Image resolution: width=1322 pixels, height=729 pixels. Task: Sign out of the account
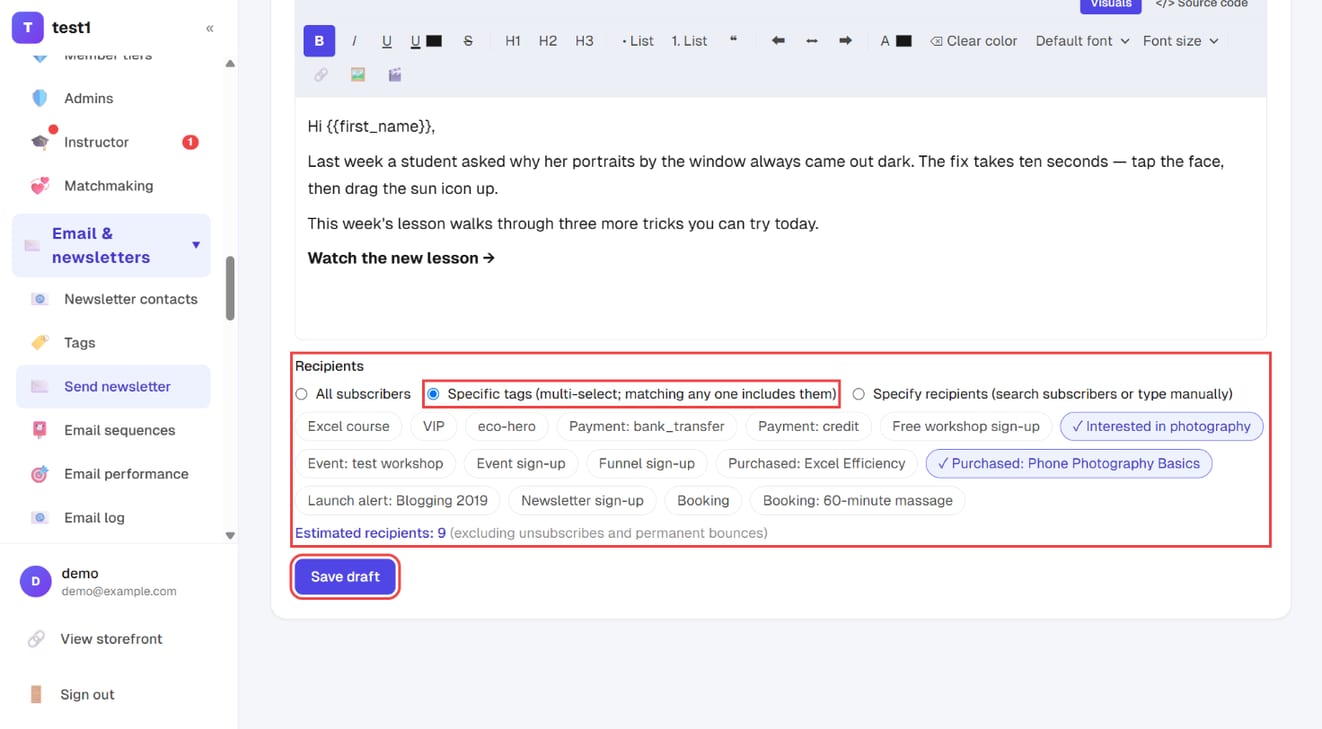pyautogui.click(x=87, y=695)
